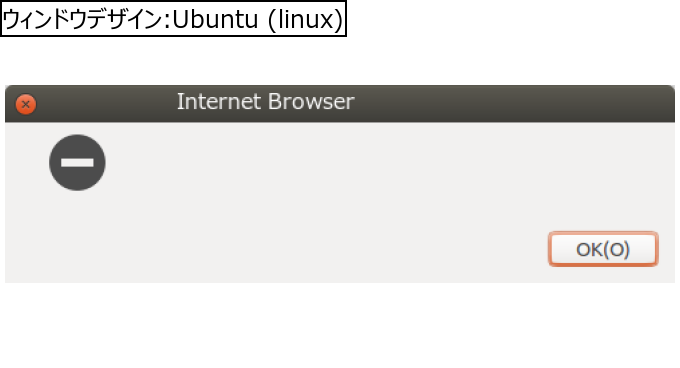Dismiss the dialog using OK(O)

click(x=603, y=249)
